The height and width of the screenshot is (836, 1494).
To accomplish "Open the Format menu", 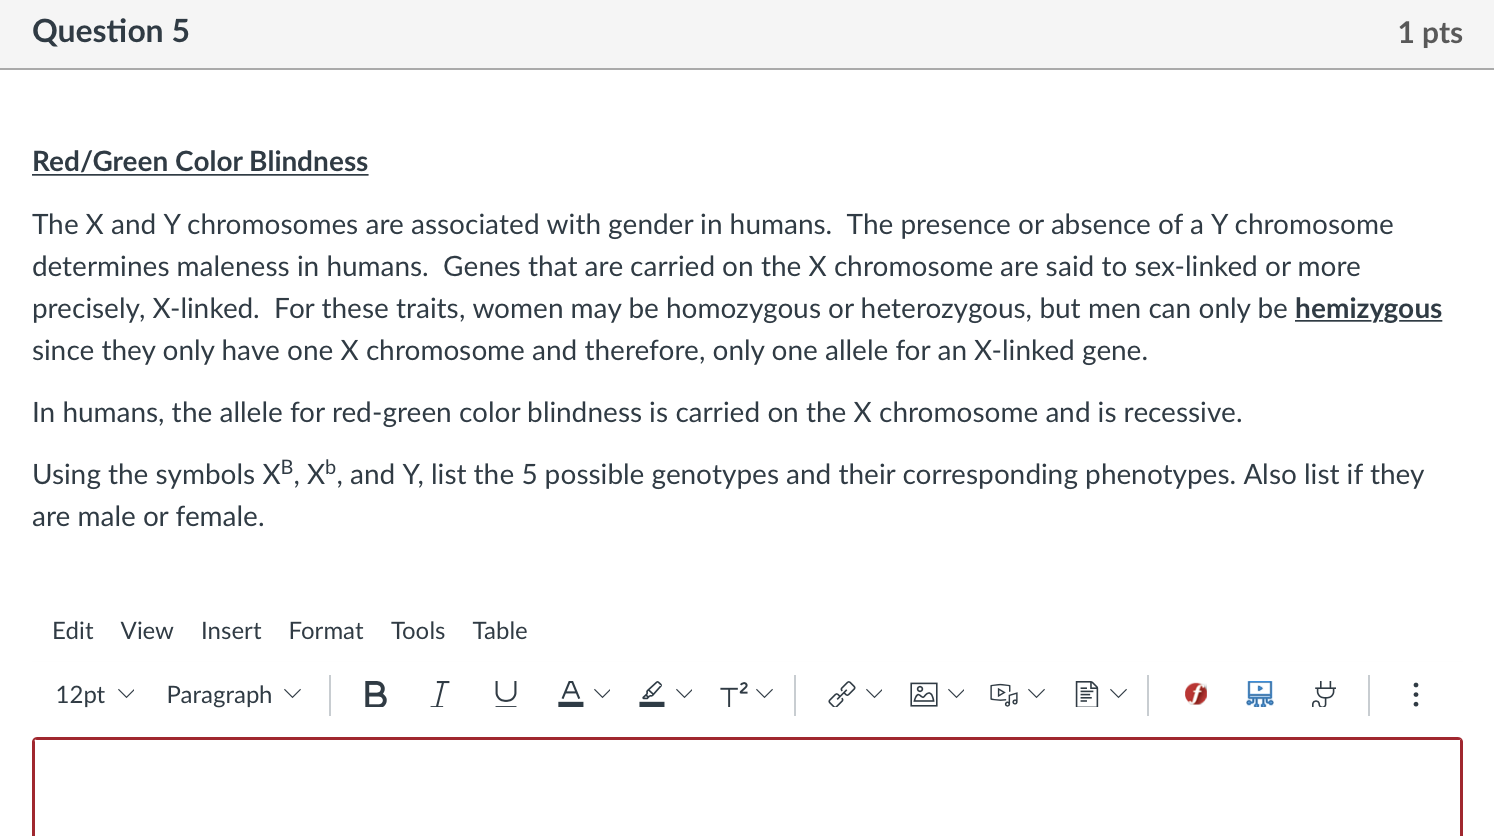I will click(x=326, y=631).
